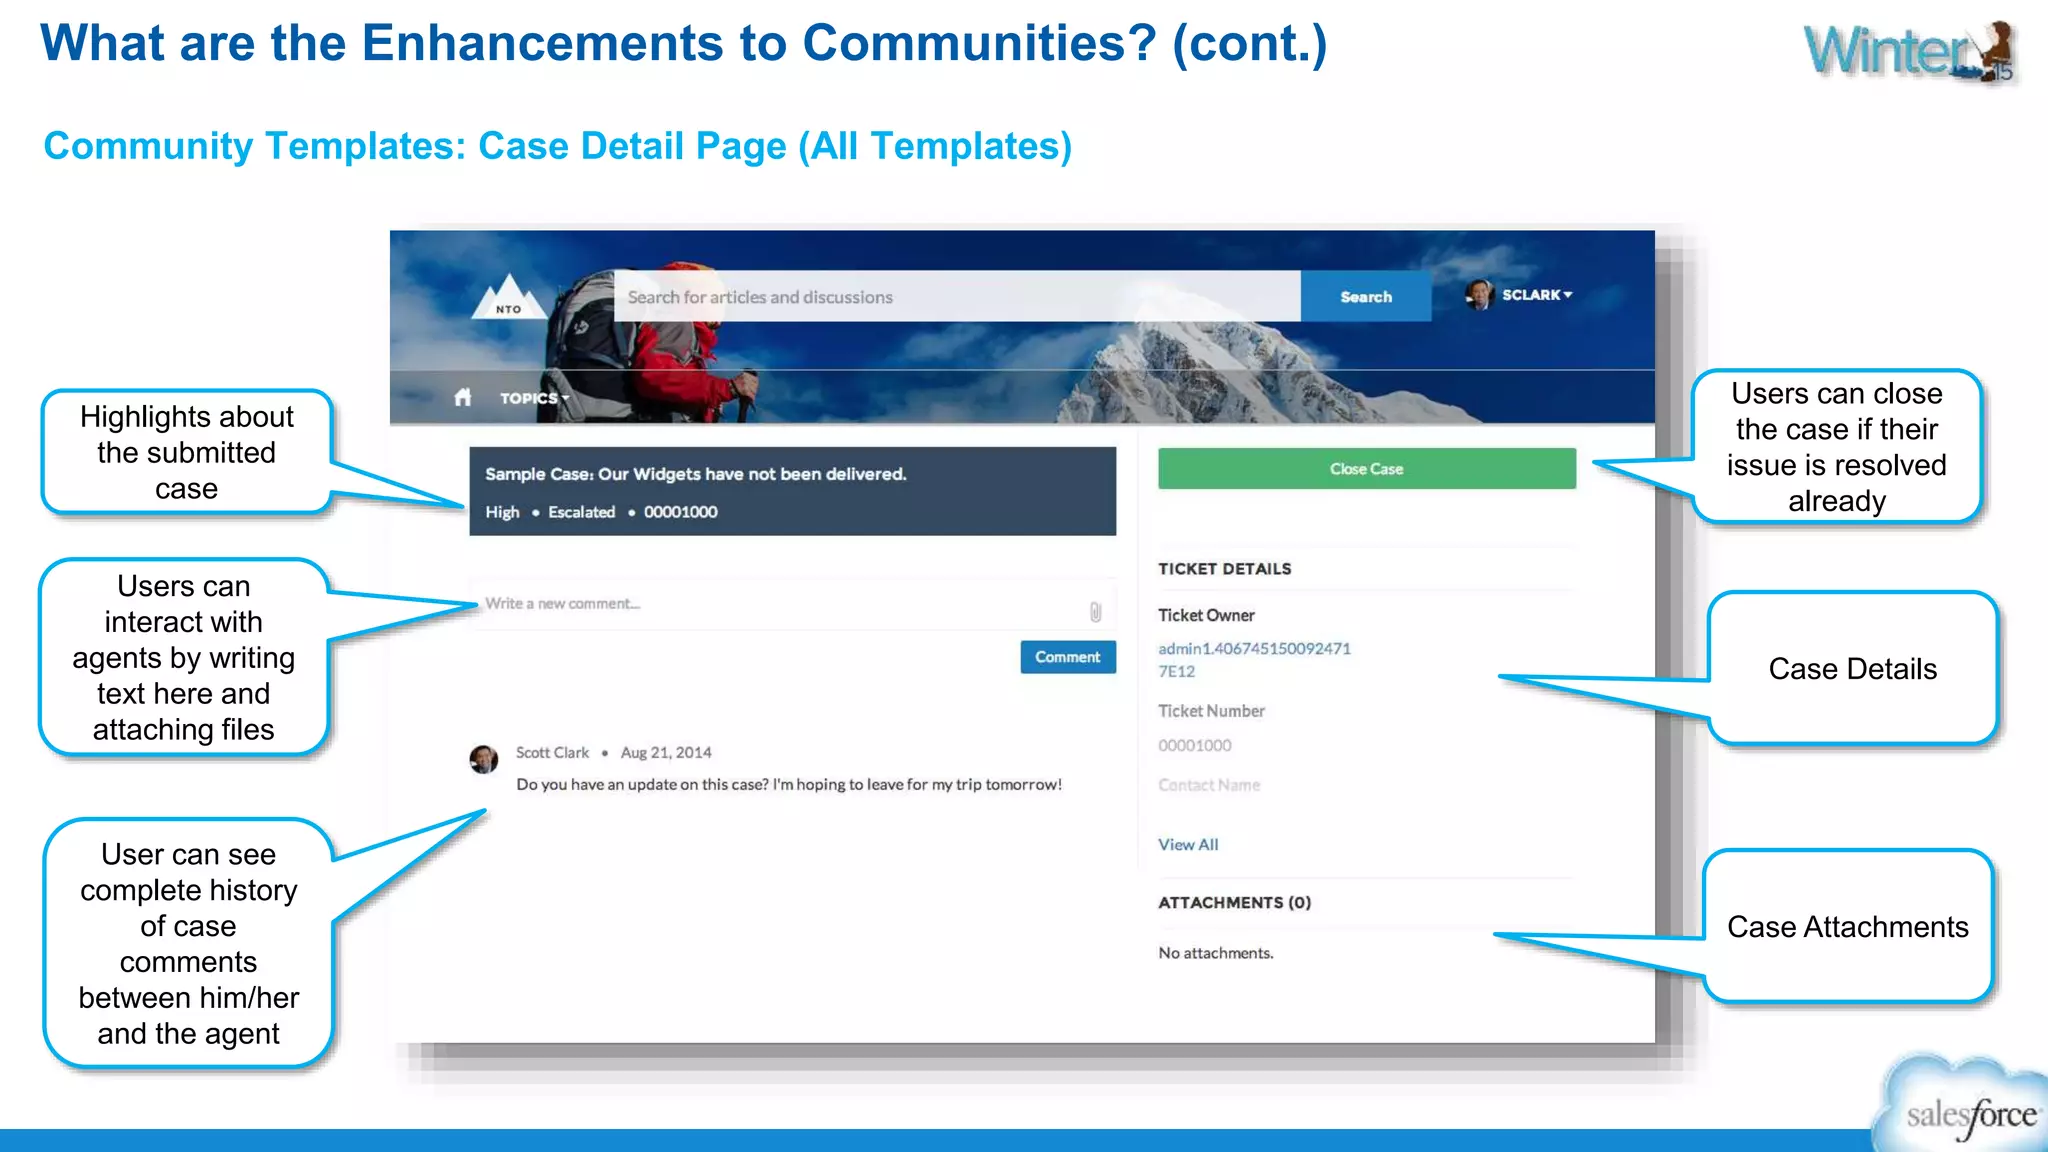Click the green Close Case button
Screen dimensions: 2048x1152
1367,468
